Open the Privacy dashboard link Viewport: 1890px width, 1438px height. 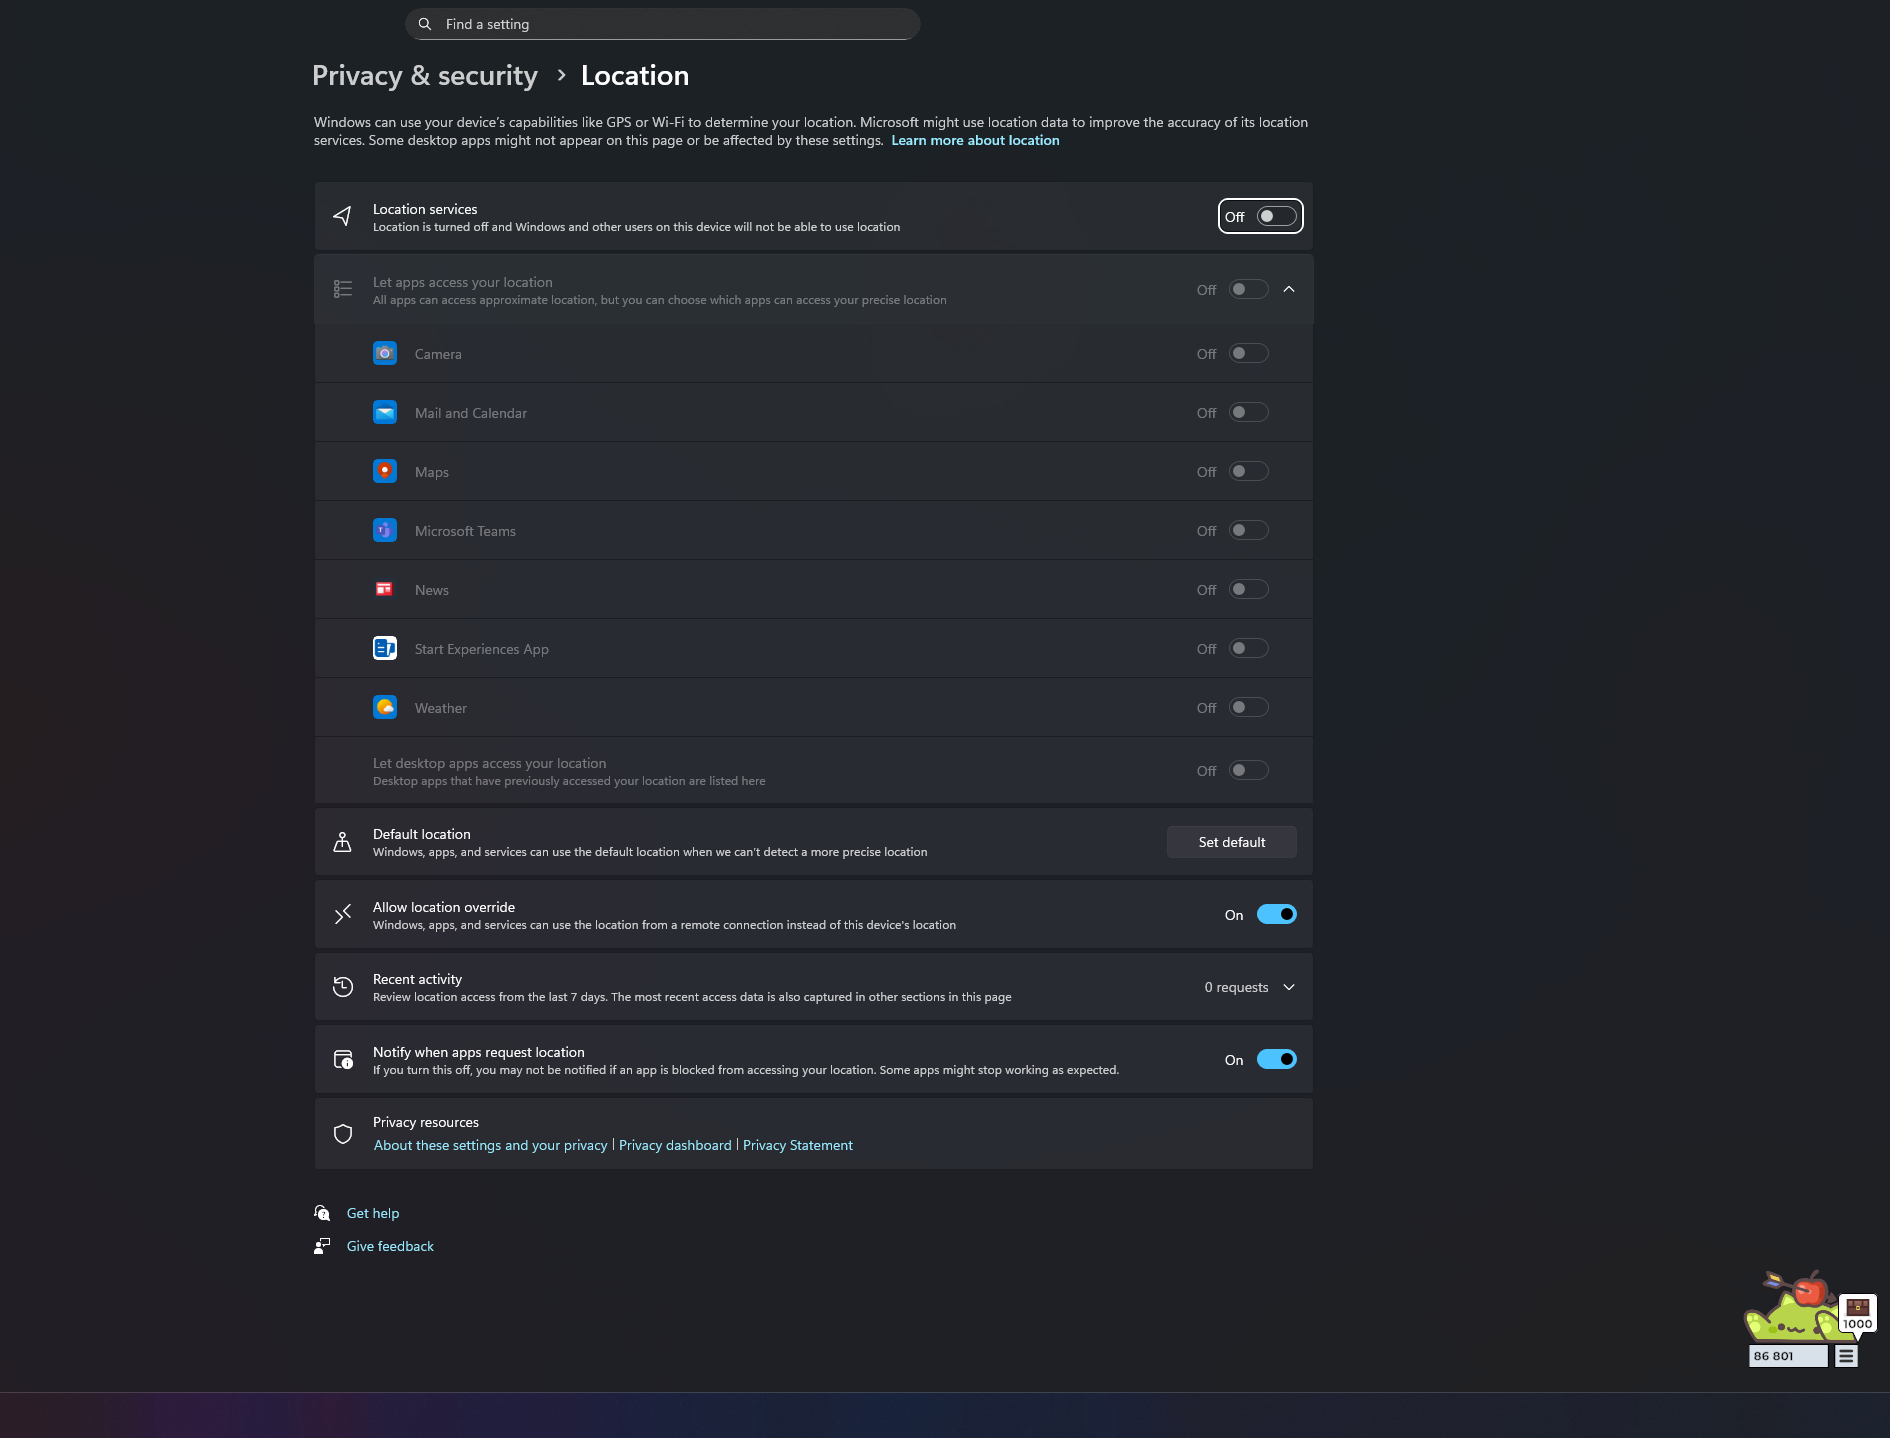click(675, 1146)
